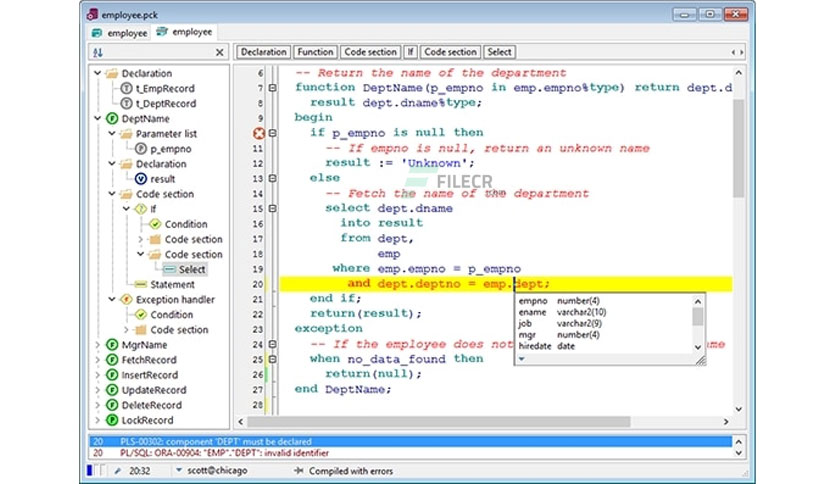Click the Select breadcrumb button

pyautogui.click(x=500, y=52)
